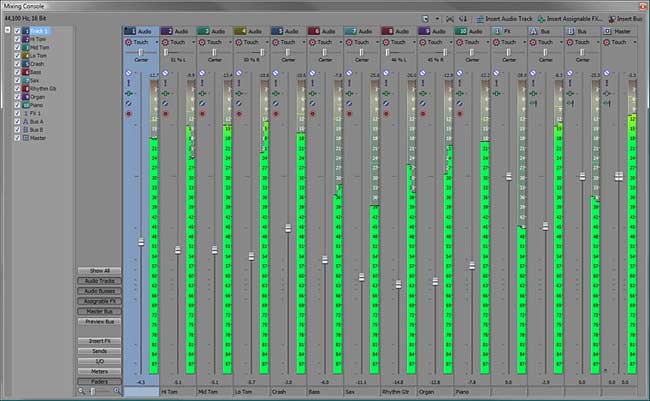
Task: Invert phase on the Organ channel strip
Action: pyautogui.click(x=423, y=103)
